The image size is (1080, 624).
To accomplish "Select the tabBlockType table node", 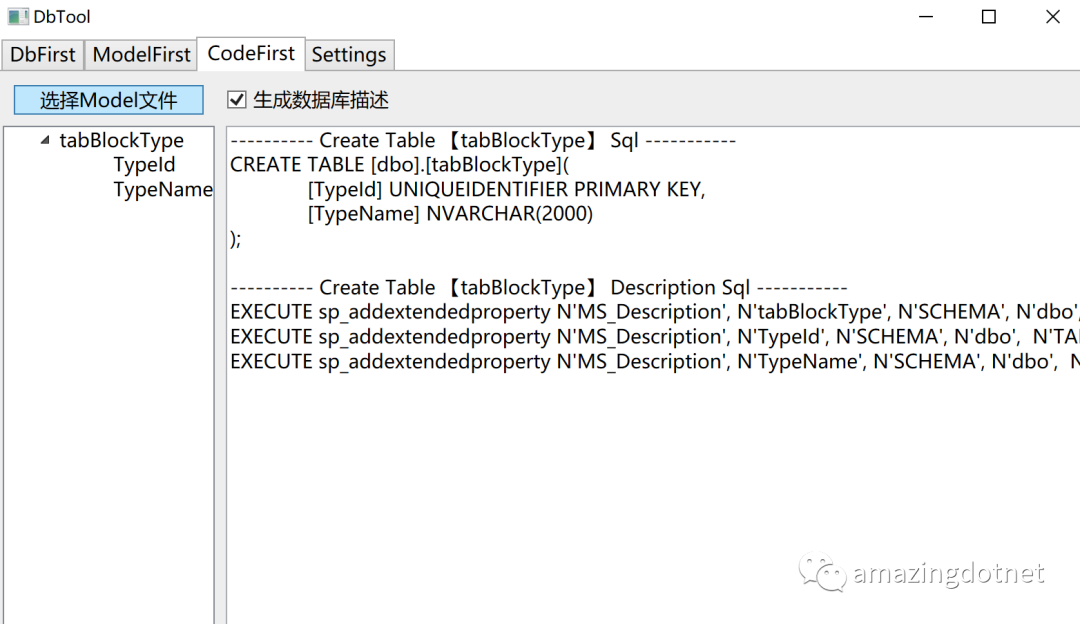I will tap(121, 141).
